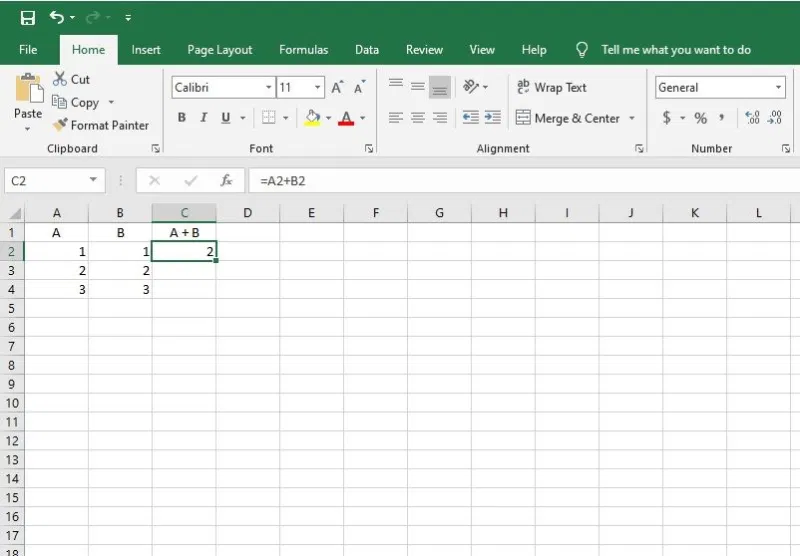Image resolution: width=800 pixels, height=556 pixels.
Task: Toggle Bold formatting
Action: click(x=182, y=118)
